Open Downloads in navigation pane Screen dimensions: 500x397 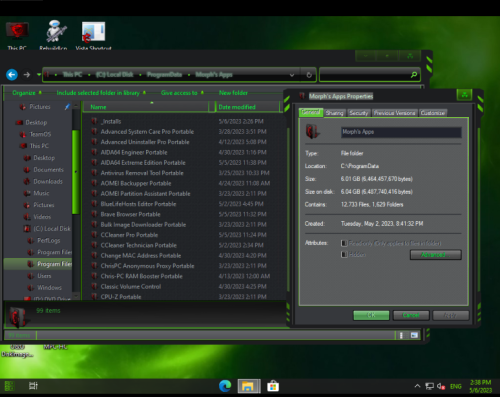click(x=48, y=181)
